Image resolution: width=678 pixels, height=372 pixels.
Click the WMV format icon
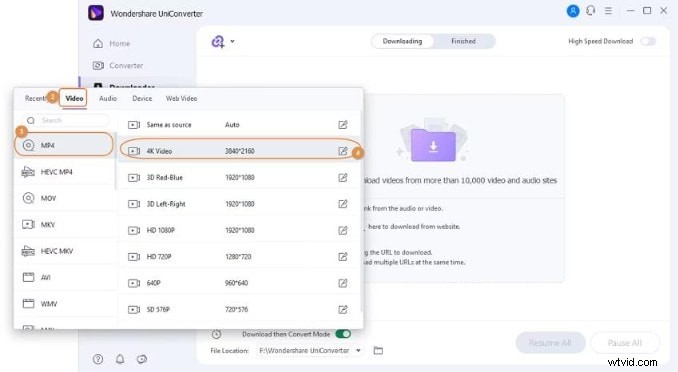(29, 304)
